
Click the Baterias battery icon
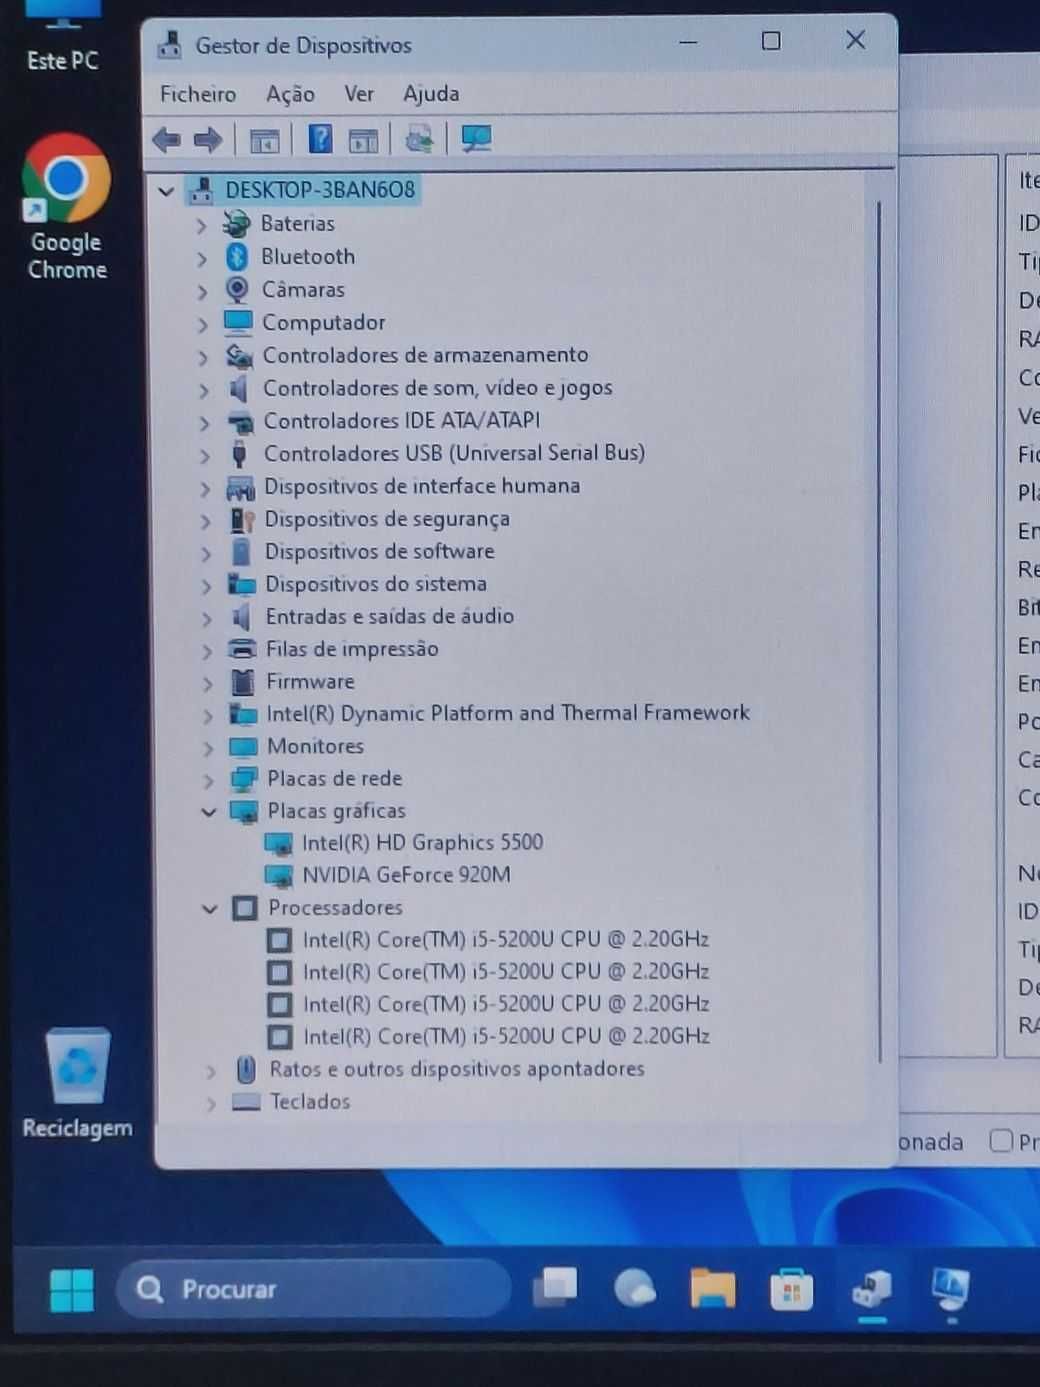point(236,224)
